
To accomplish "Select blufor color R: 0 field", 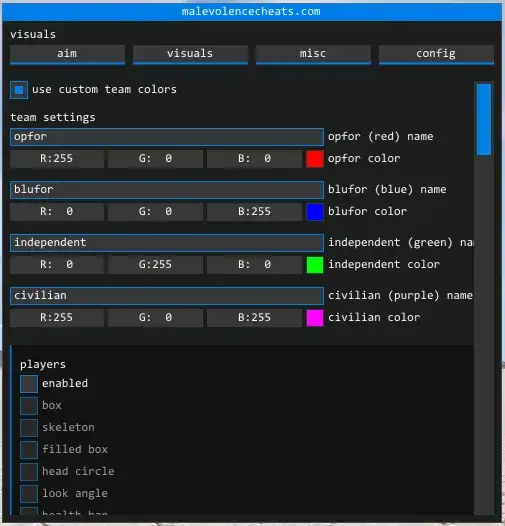I will click(57, 212).
